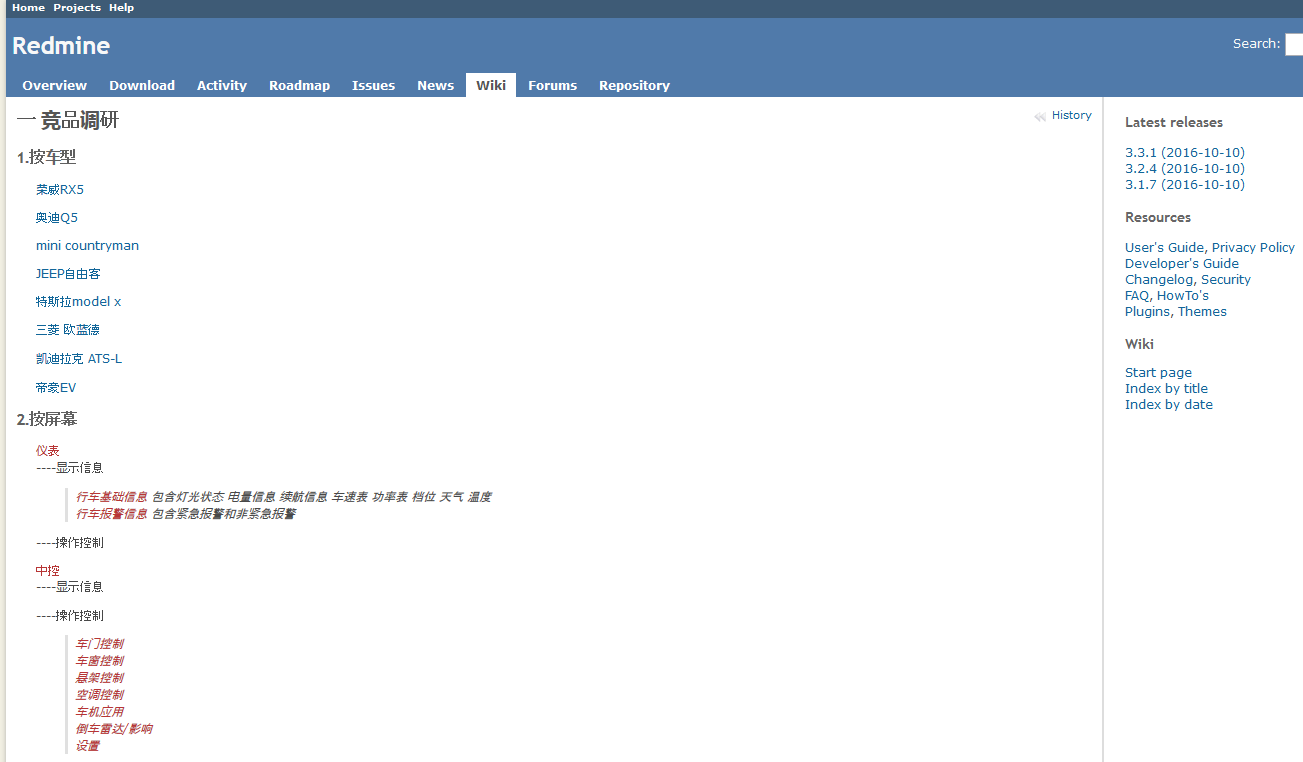Screen dimensions: 1303x762
Task: Click the Redmine site title
Action: pos(61,45)
